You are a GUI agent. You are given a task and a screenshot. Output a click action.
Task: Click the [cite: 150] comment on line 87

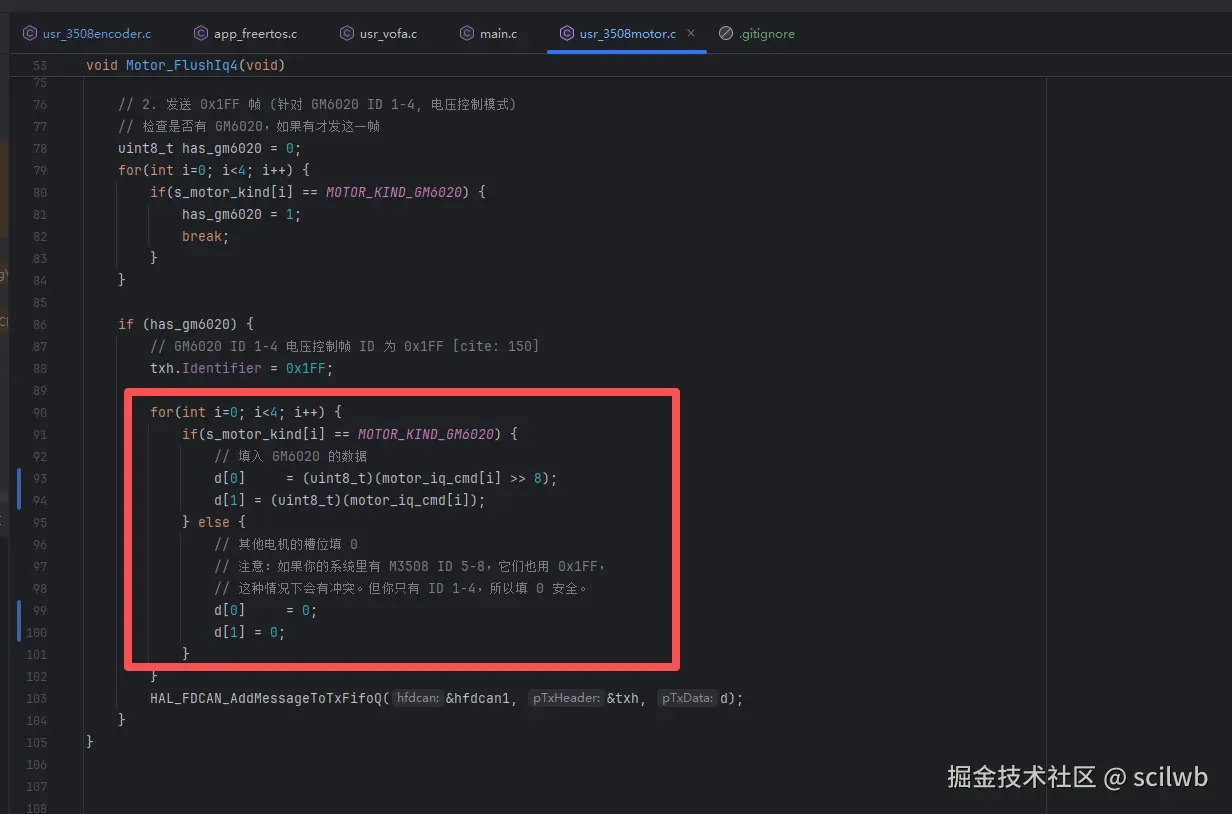tap(344, 346)
